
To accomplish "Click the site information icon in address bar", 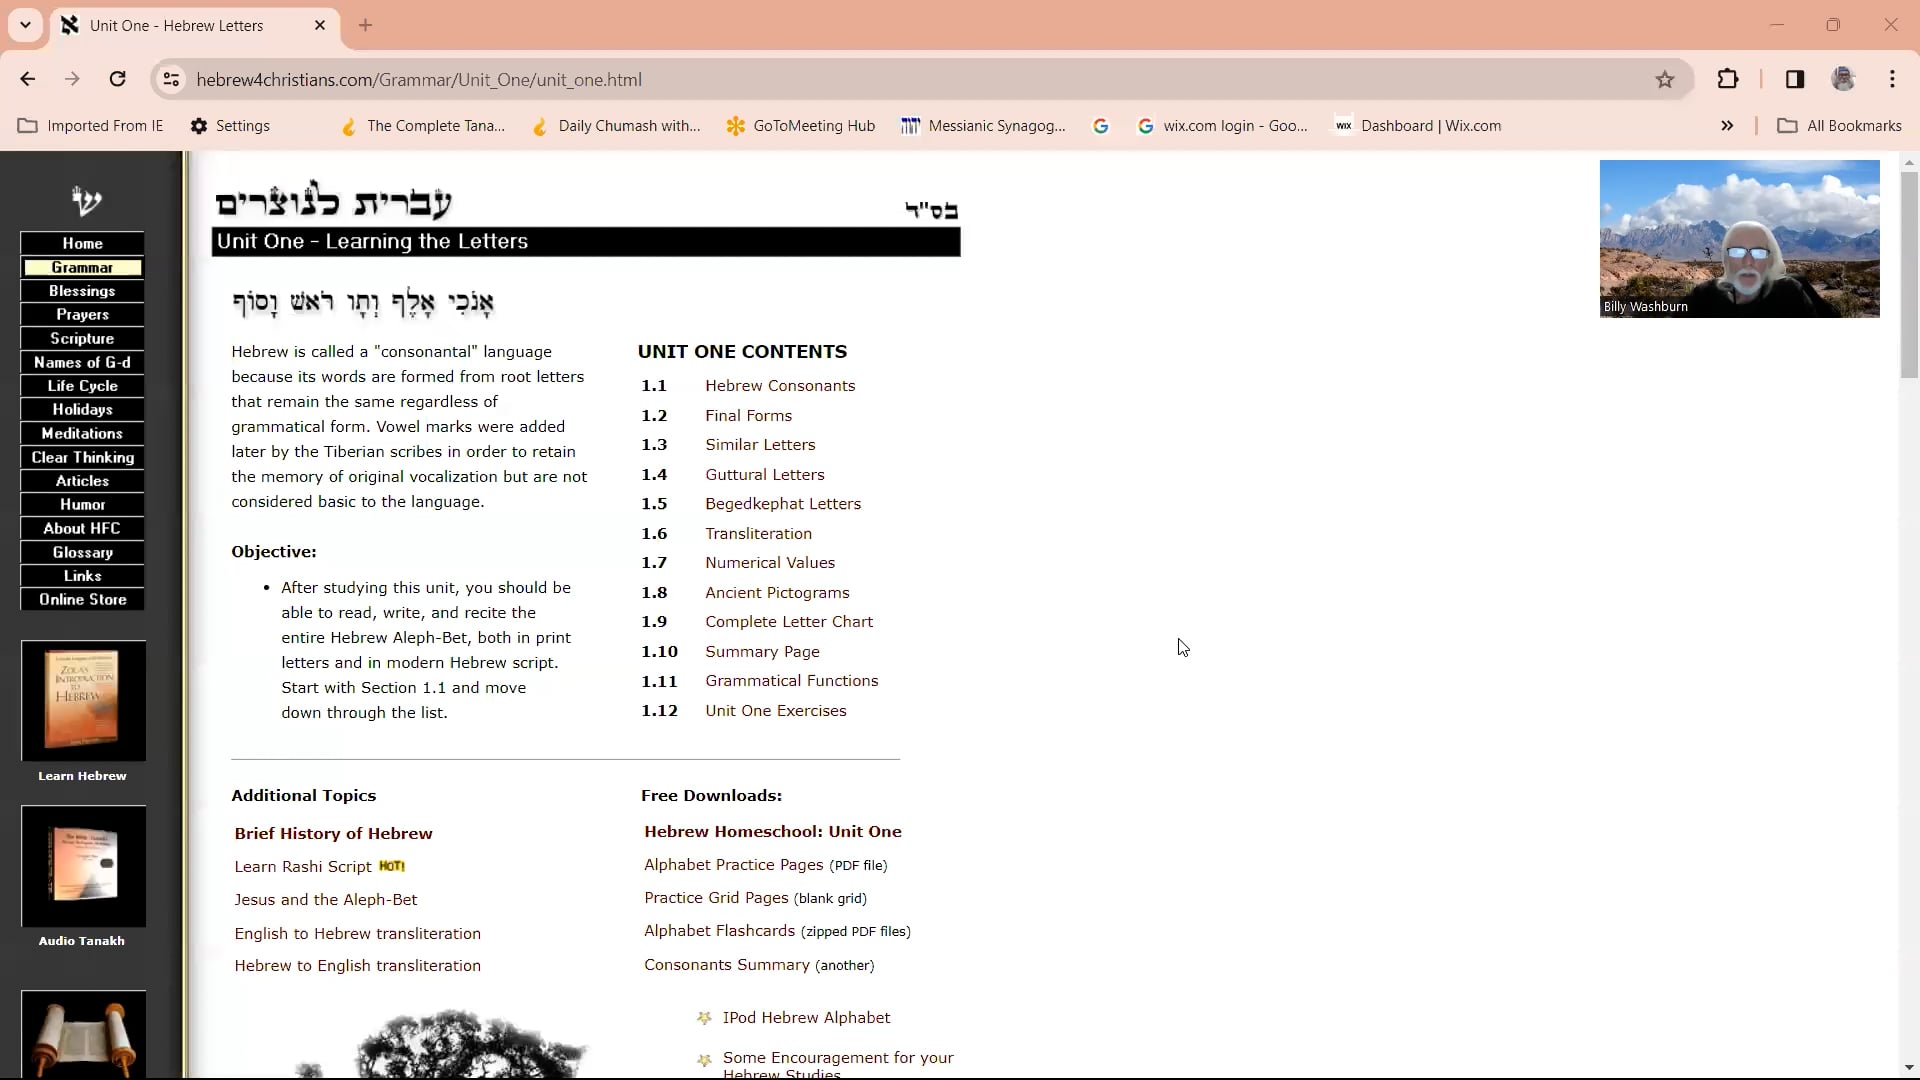I will pyautogui.click(x=172, y=80).
